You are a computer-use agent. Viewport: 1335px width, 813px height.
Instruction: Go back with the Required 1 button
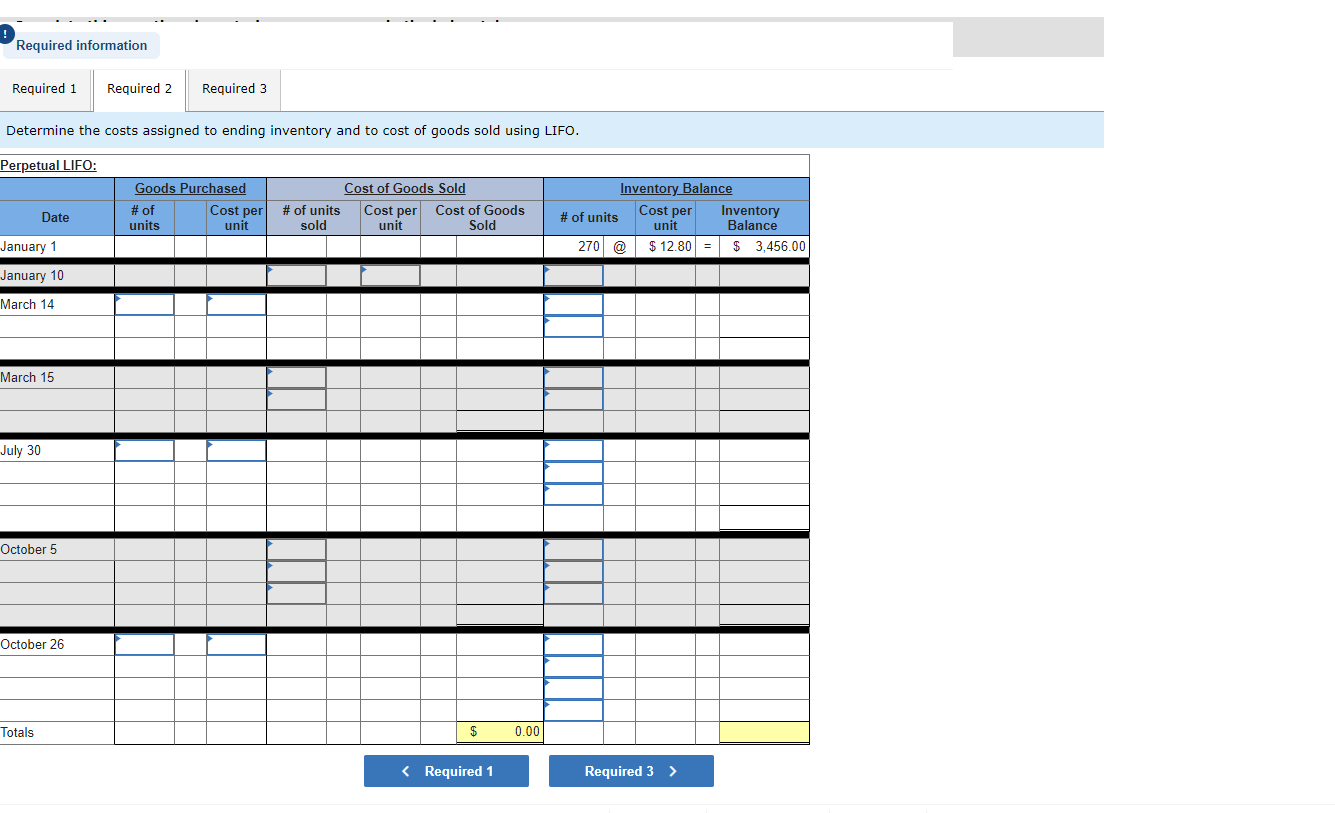click(x=446, y=771)
